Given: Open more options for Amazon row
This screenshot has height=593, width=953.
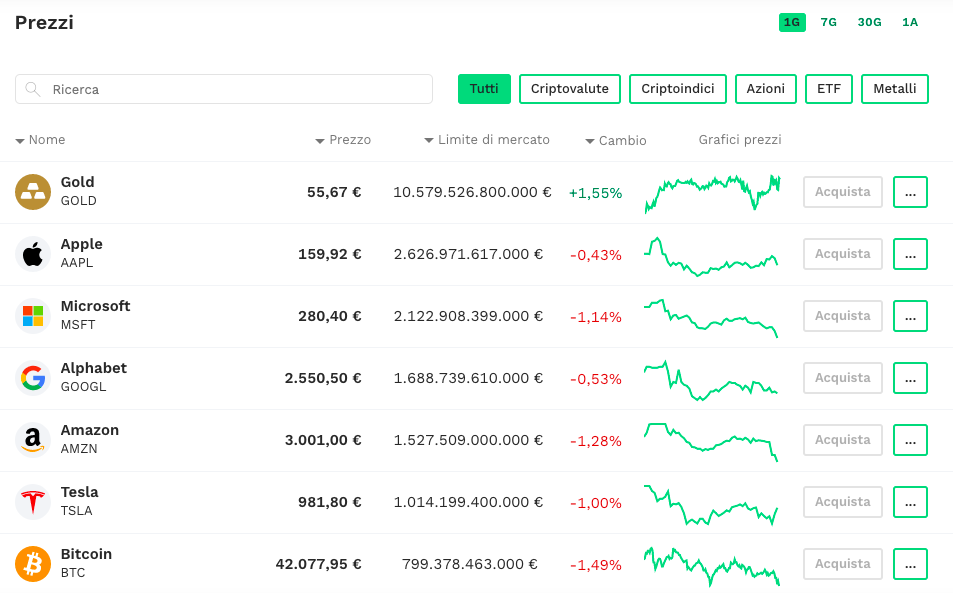Looking at the screenshot, I should (x=910, y=440).
